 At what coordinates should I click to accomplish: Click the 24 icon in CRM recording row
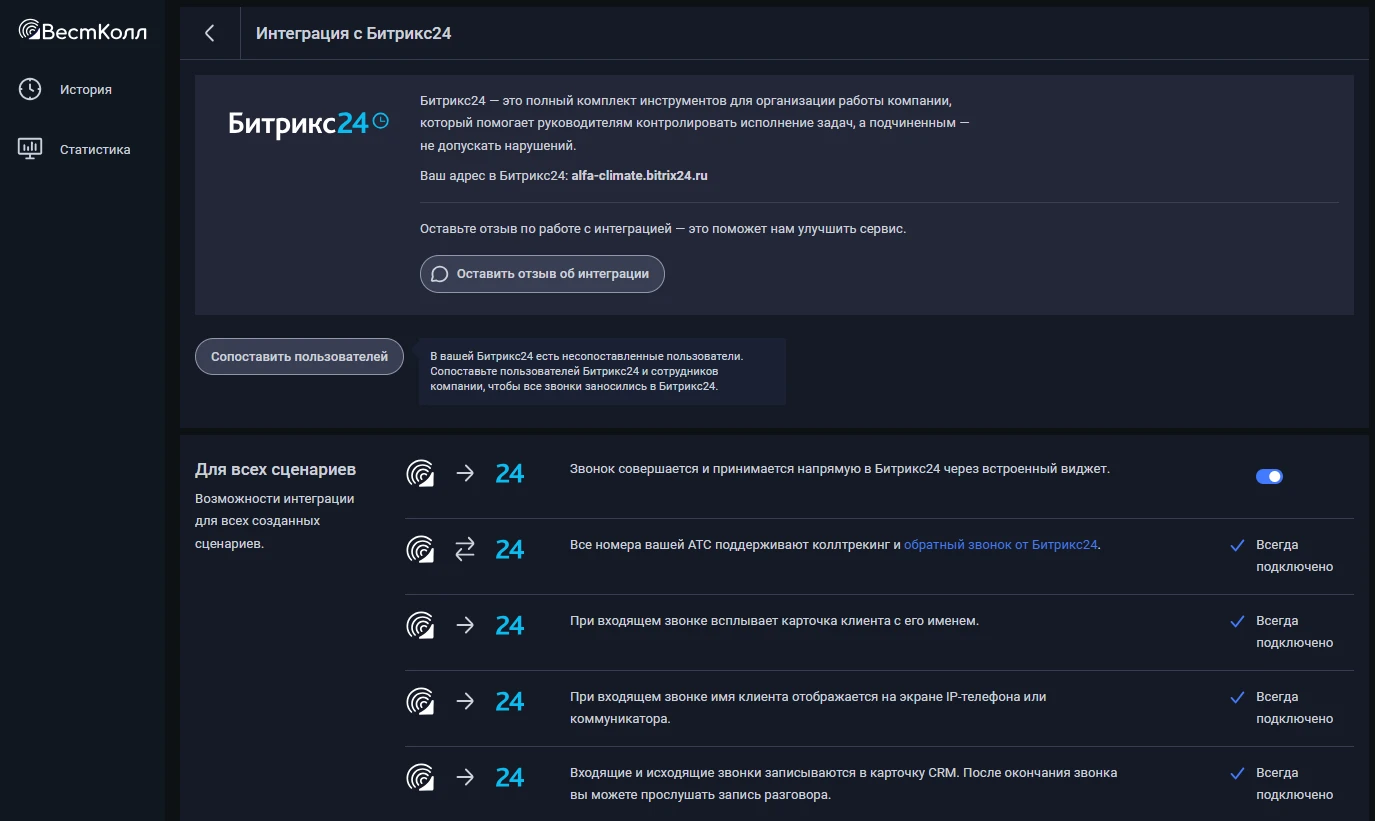[510, 777]
